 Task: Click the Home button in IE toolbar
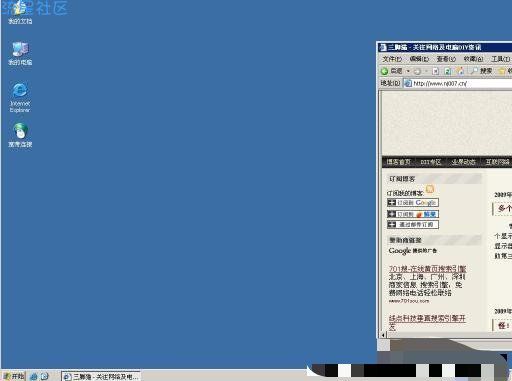pos(460,71)
